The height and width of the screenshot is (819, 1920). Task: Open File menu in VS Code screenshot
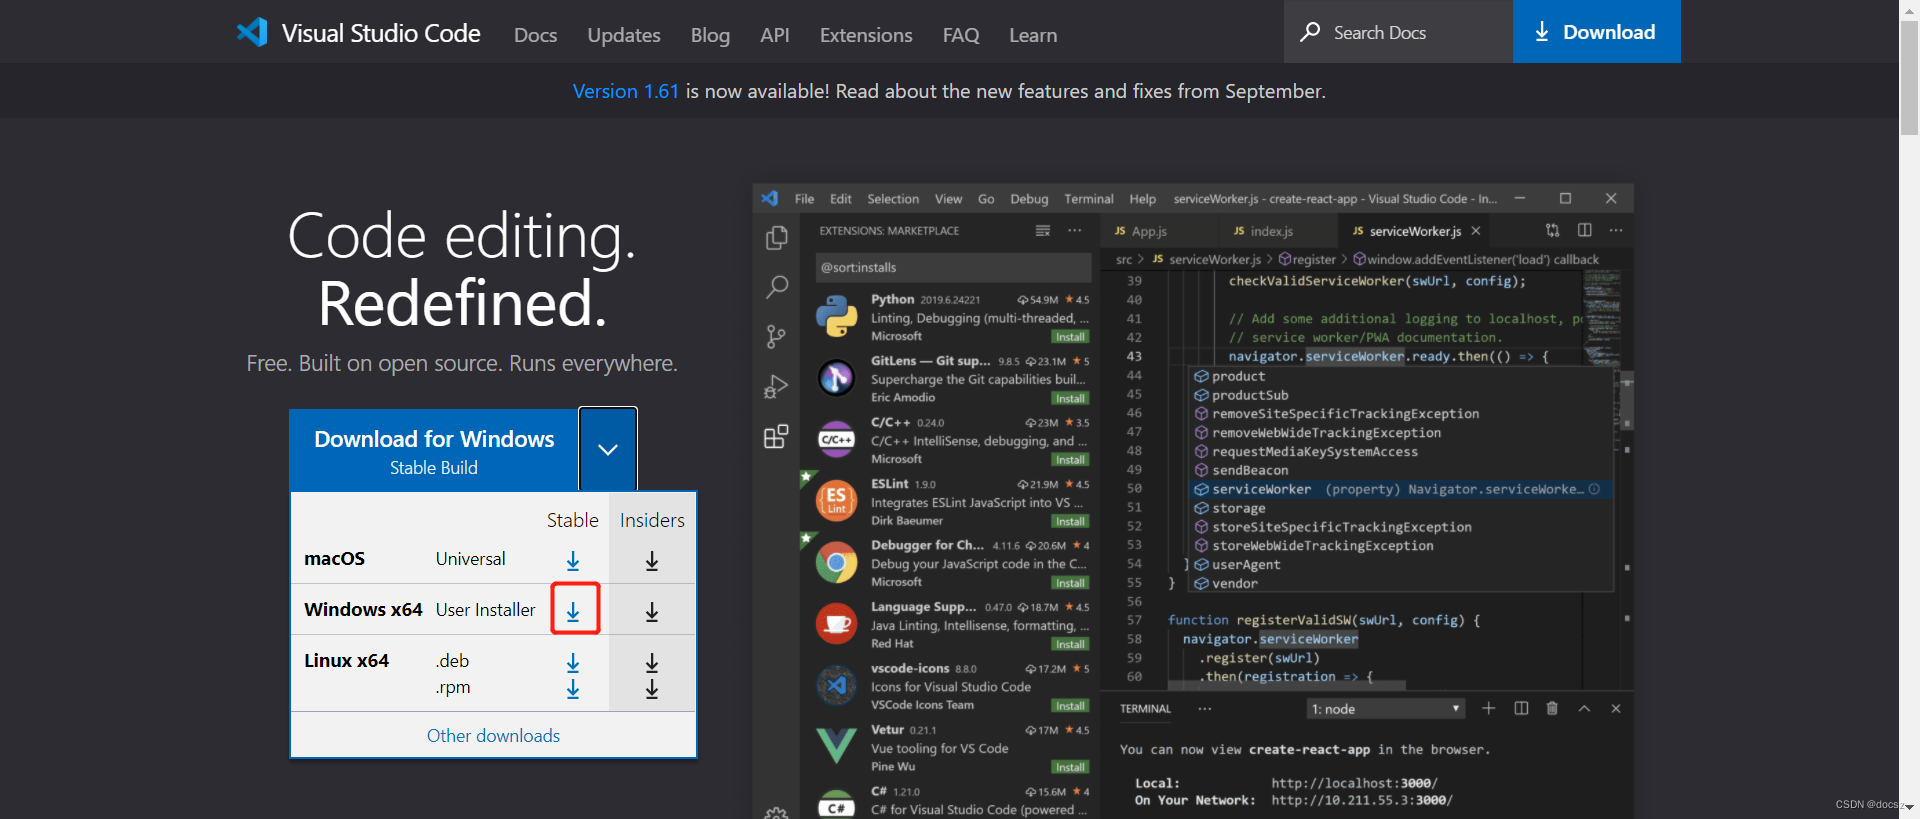[804, 199]
